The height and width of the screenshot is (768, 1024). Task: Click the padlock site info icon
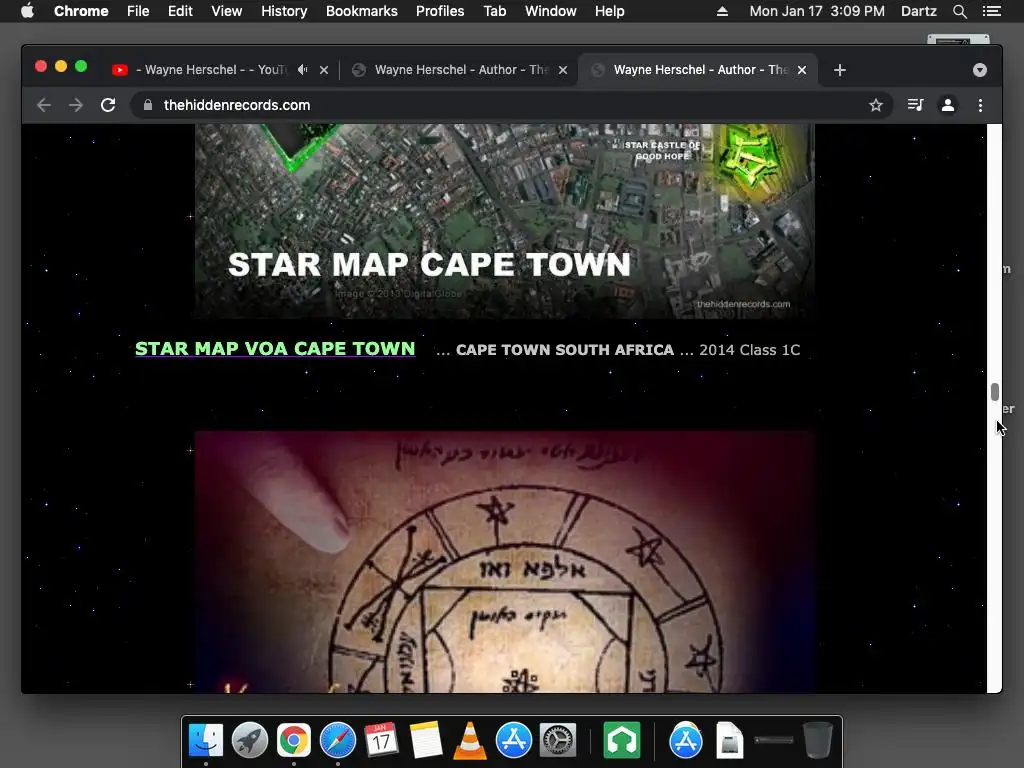click(148, 105)
